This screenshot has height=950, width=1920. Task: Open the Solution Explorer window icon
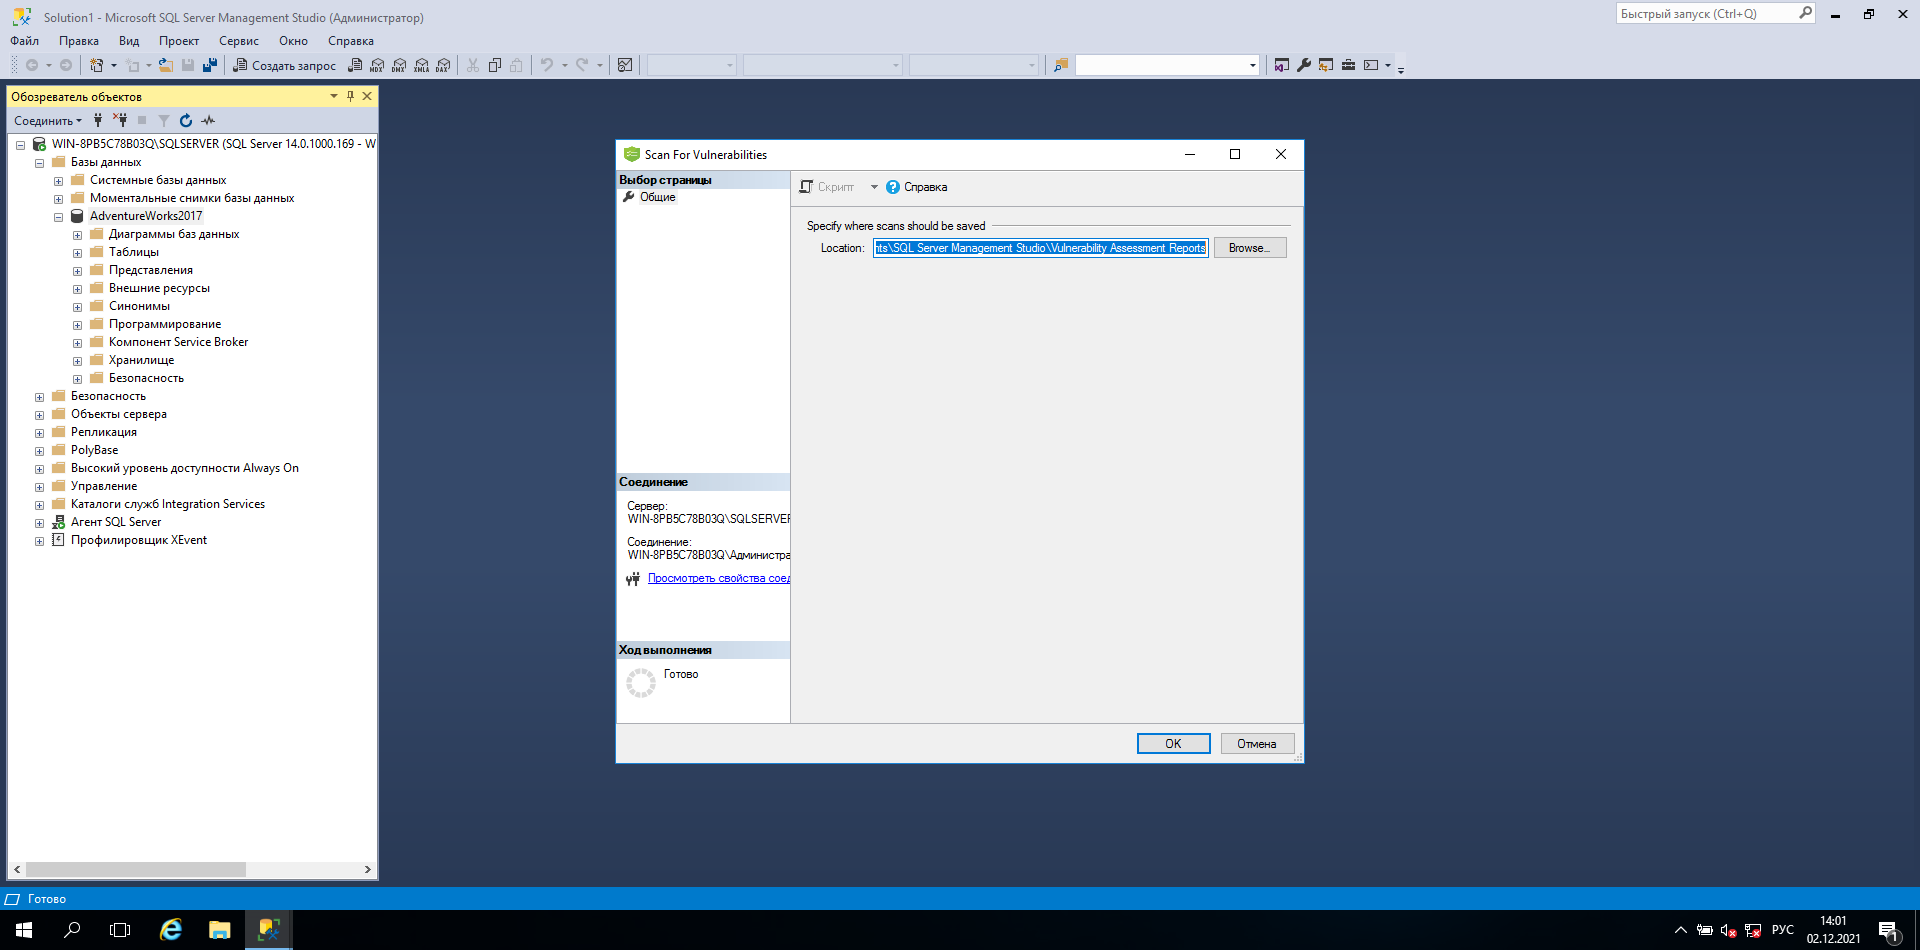tap(1282, 65)
